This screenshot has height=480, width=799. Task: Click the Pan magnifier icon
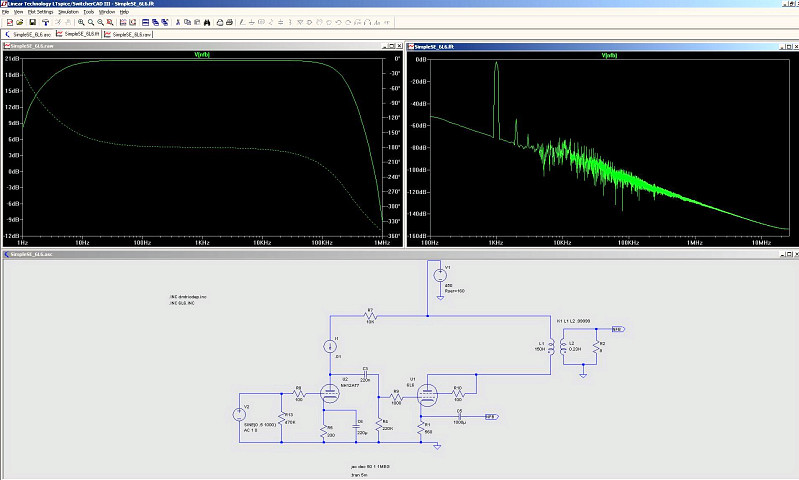point(91,22)
